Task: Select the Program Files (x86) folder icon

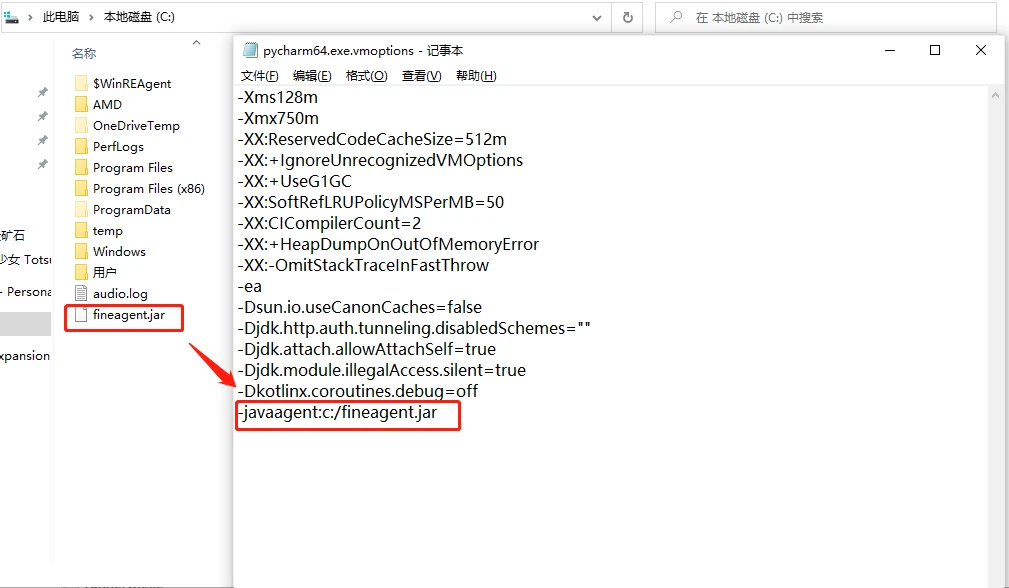Action: [81, 188]
